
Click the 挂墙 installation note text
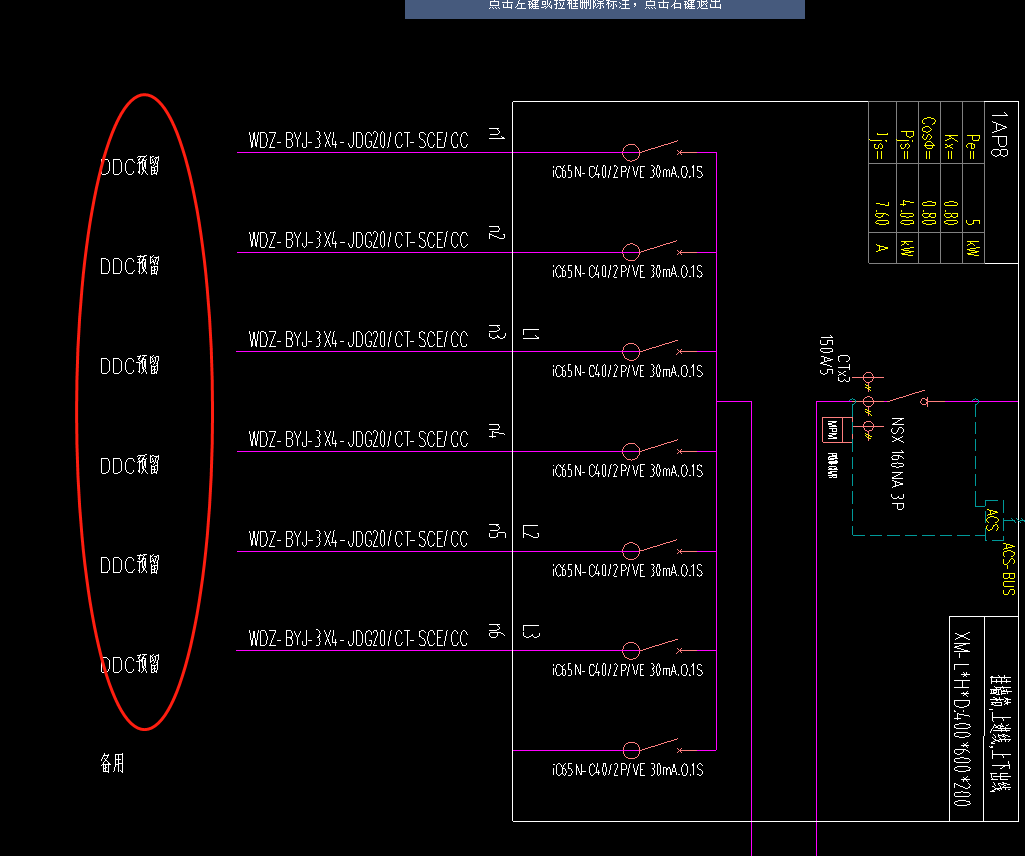point(1000,734)
